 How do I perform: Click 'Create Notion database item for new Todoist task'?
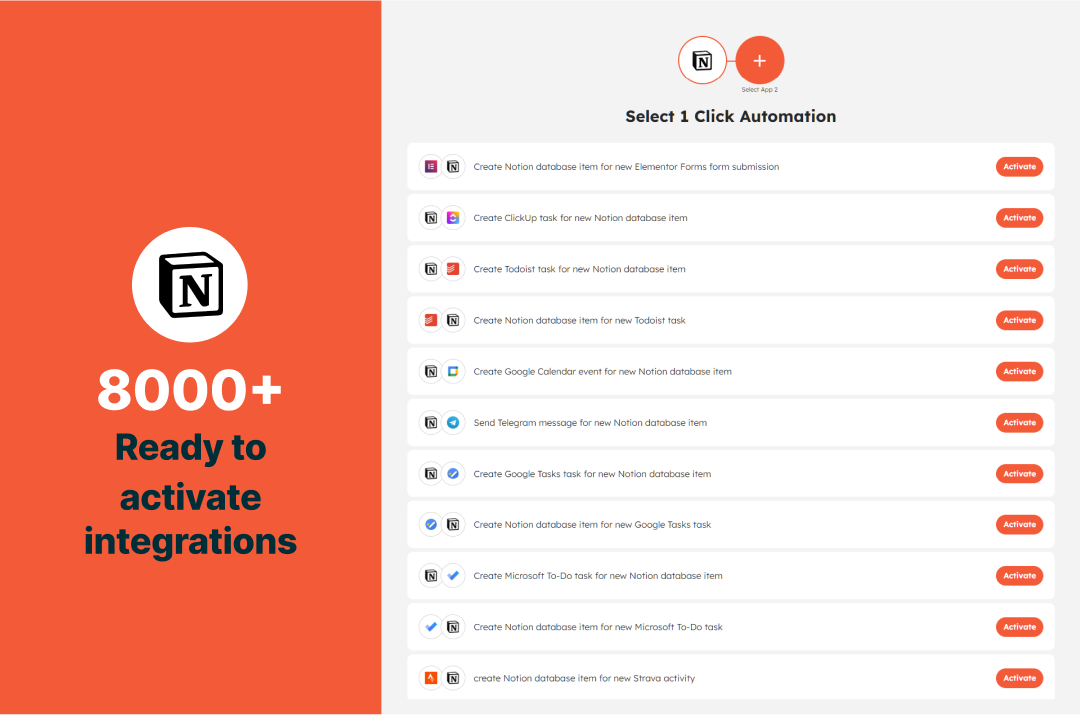tap(579, 320)
